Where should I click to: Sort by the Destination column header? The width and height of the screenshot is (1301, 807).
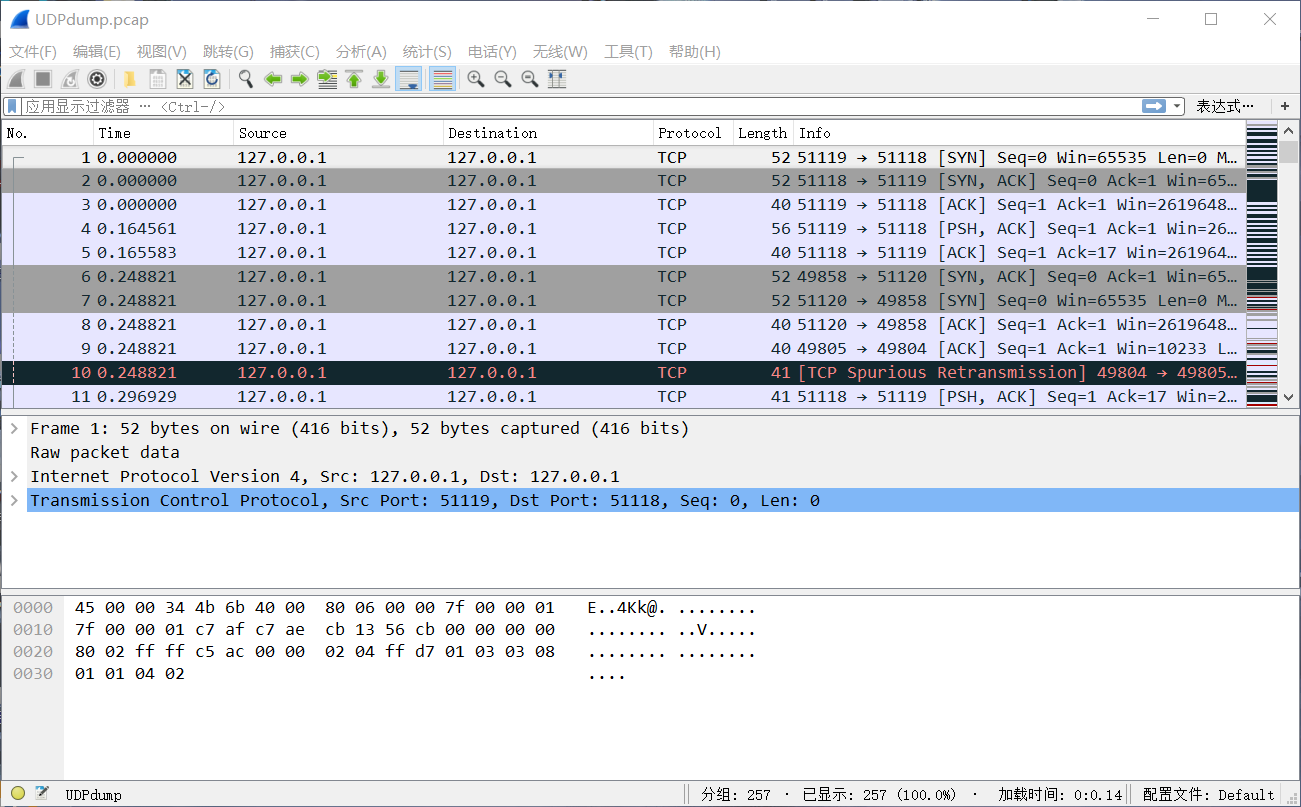click(548, 133)
